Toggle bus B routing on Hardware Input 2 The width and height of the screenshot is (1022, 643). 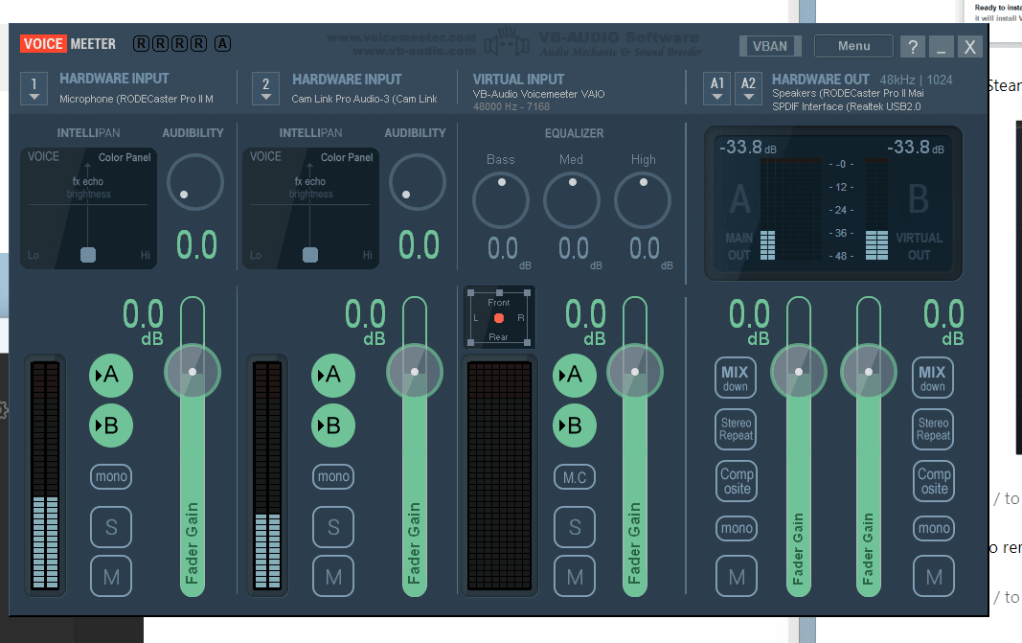click(x=333, y=425)
